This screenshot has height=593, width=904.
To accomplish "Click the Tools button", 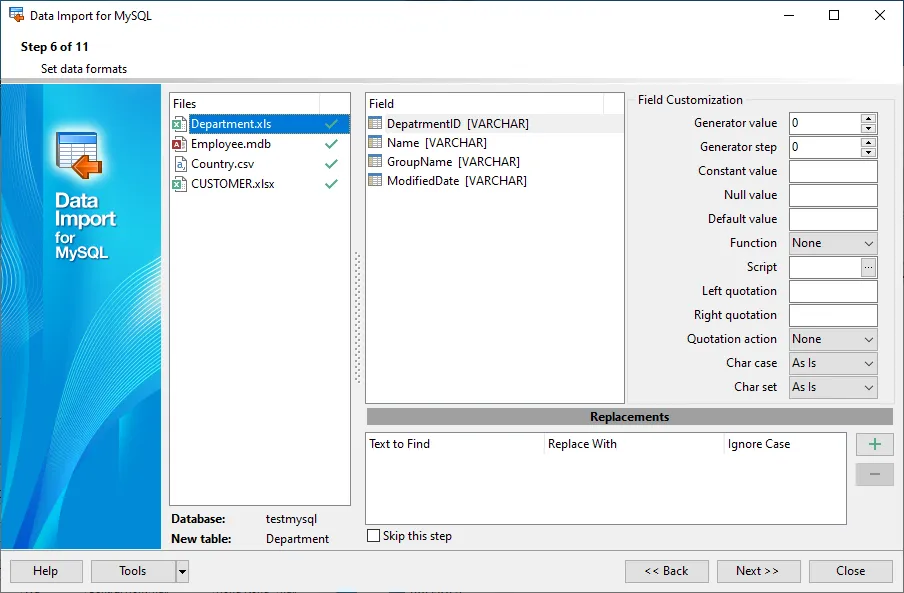I will click(x=133, y=571).
